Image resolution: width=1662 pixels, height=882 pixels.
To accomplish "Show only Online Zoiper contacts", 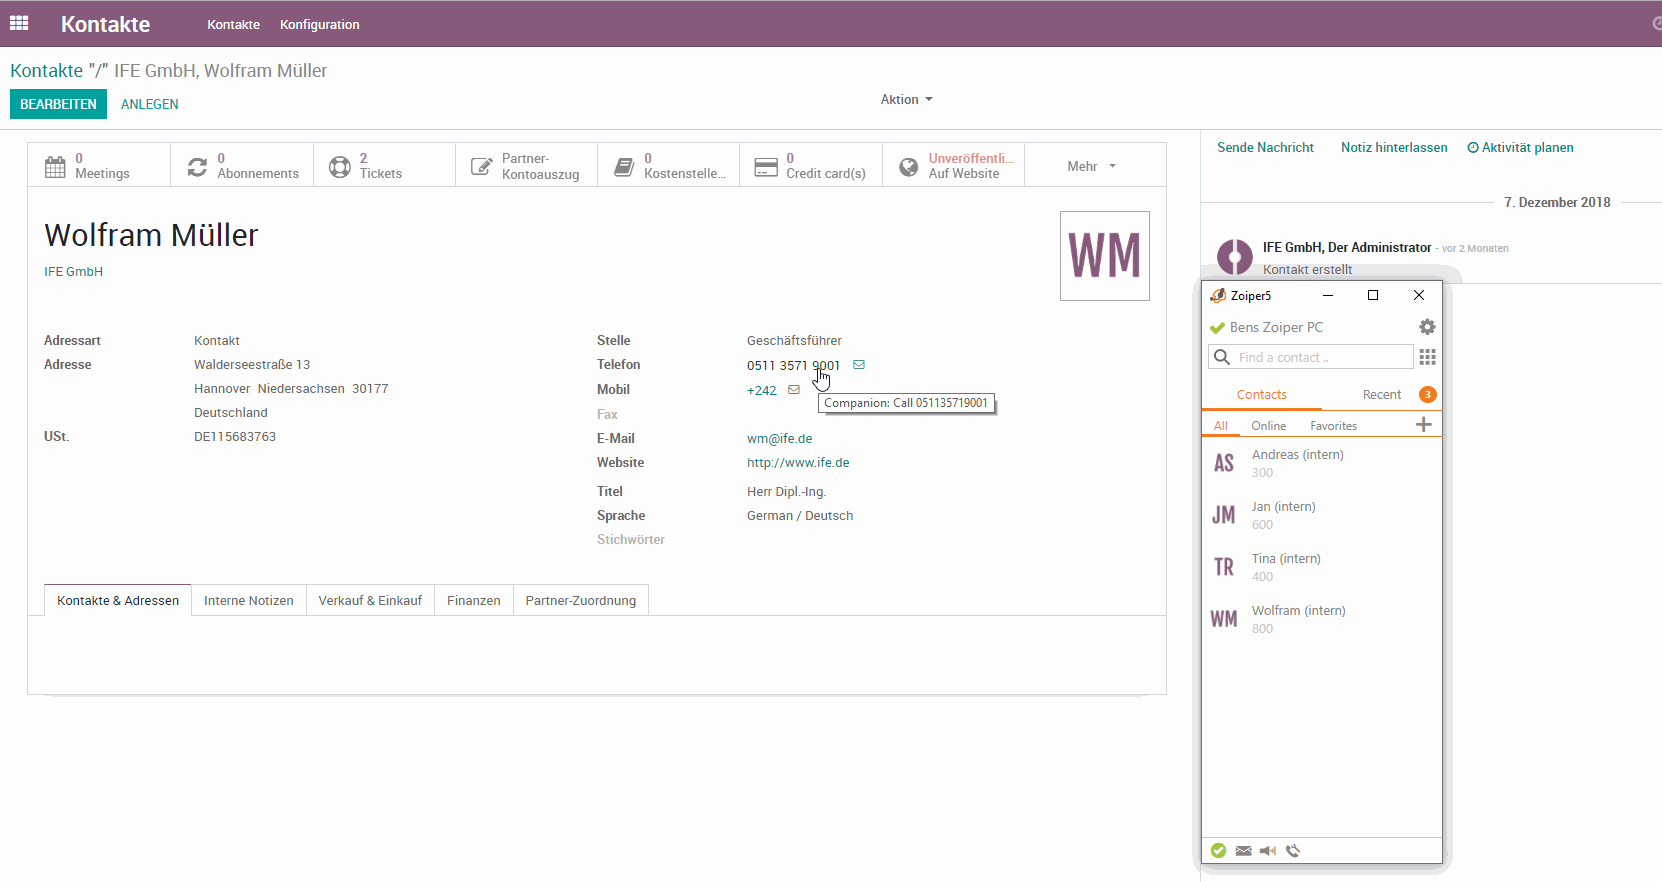I will 1268,426.
